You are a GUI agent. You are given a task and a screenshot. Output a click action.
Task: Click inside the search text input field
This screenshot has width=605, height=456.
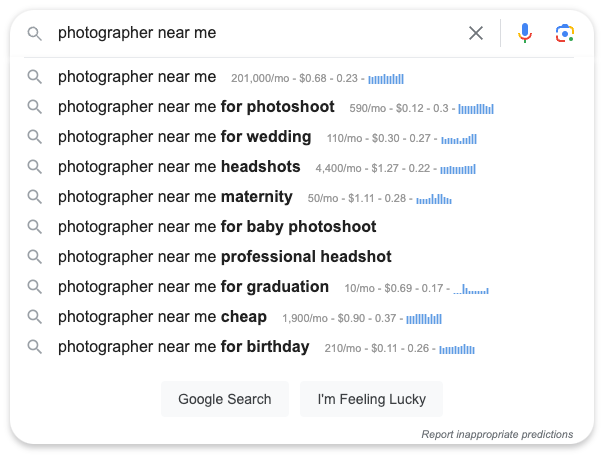coord(259,33)
